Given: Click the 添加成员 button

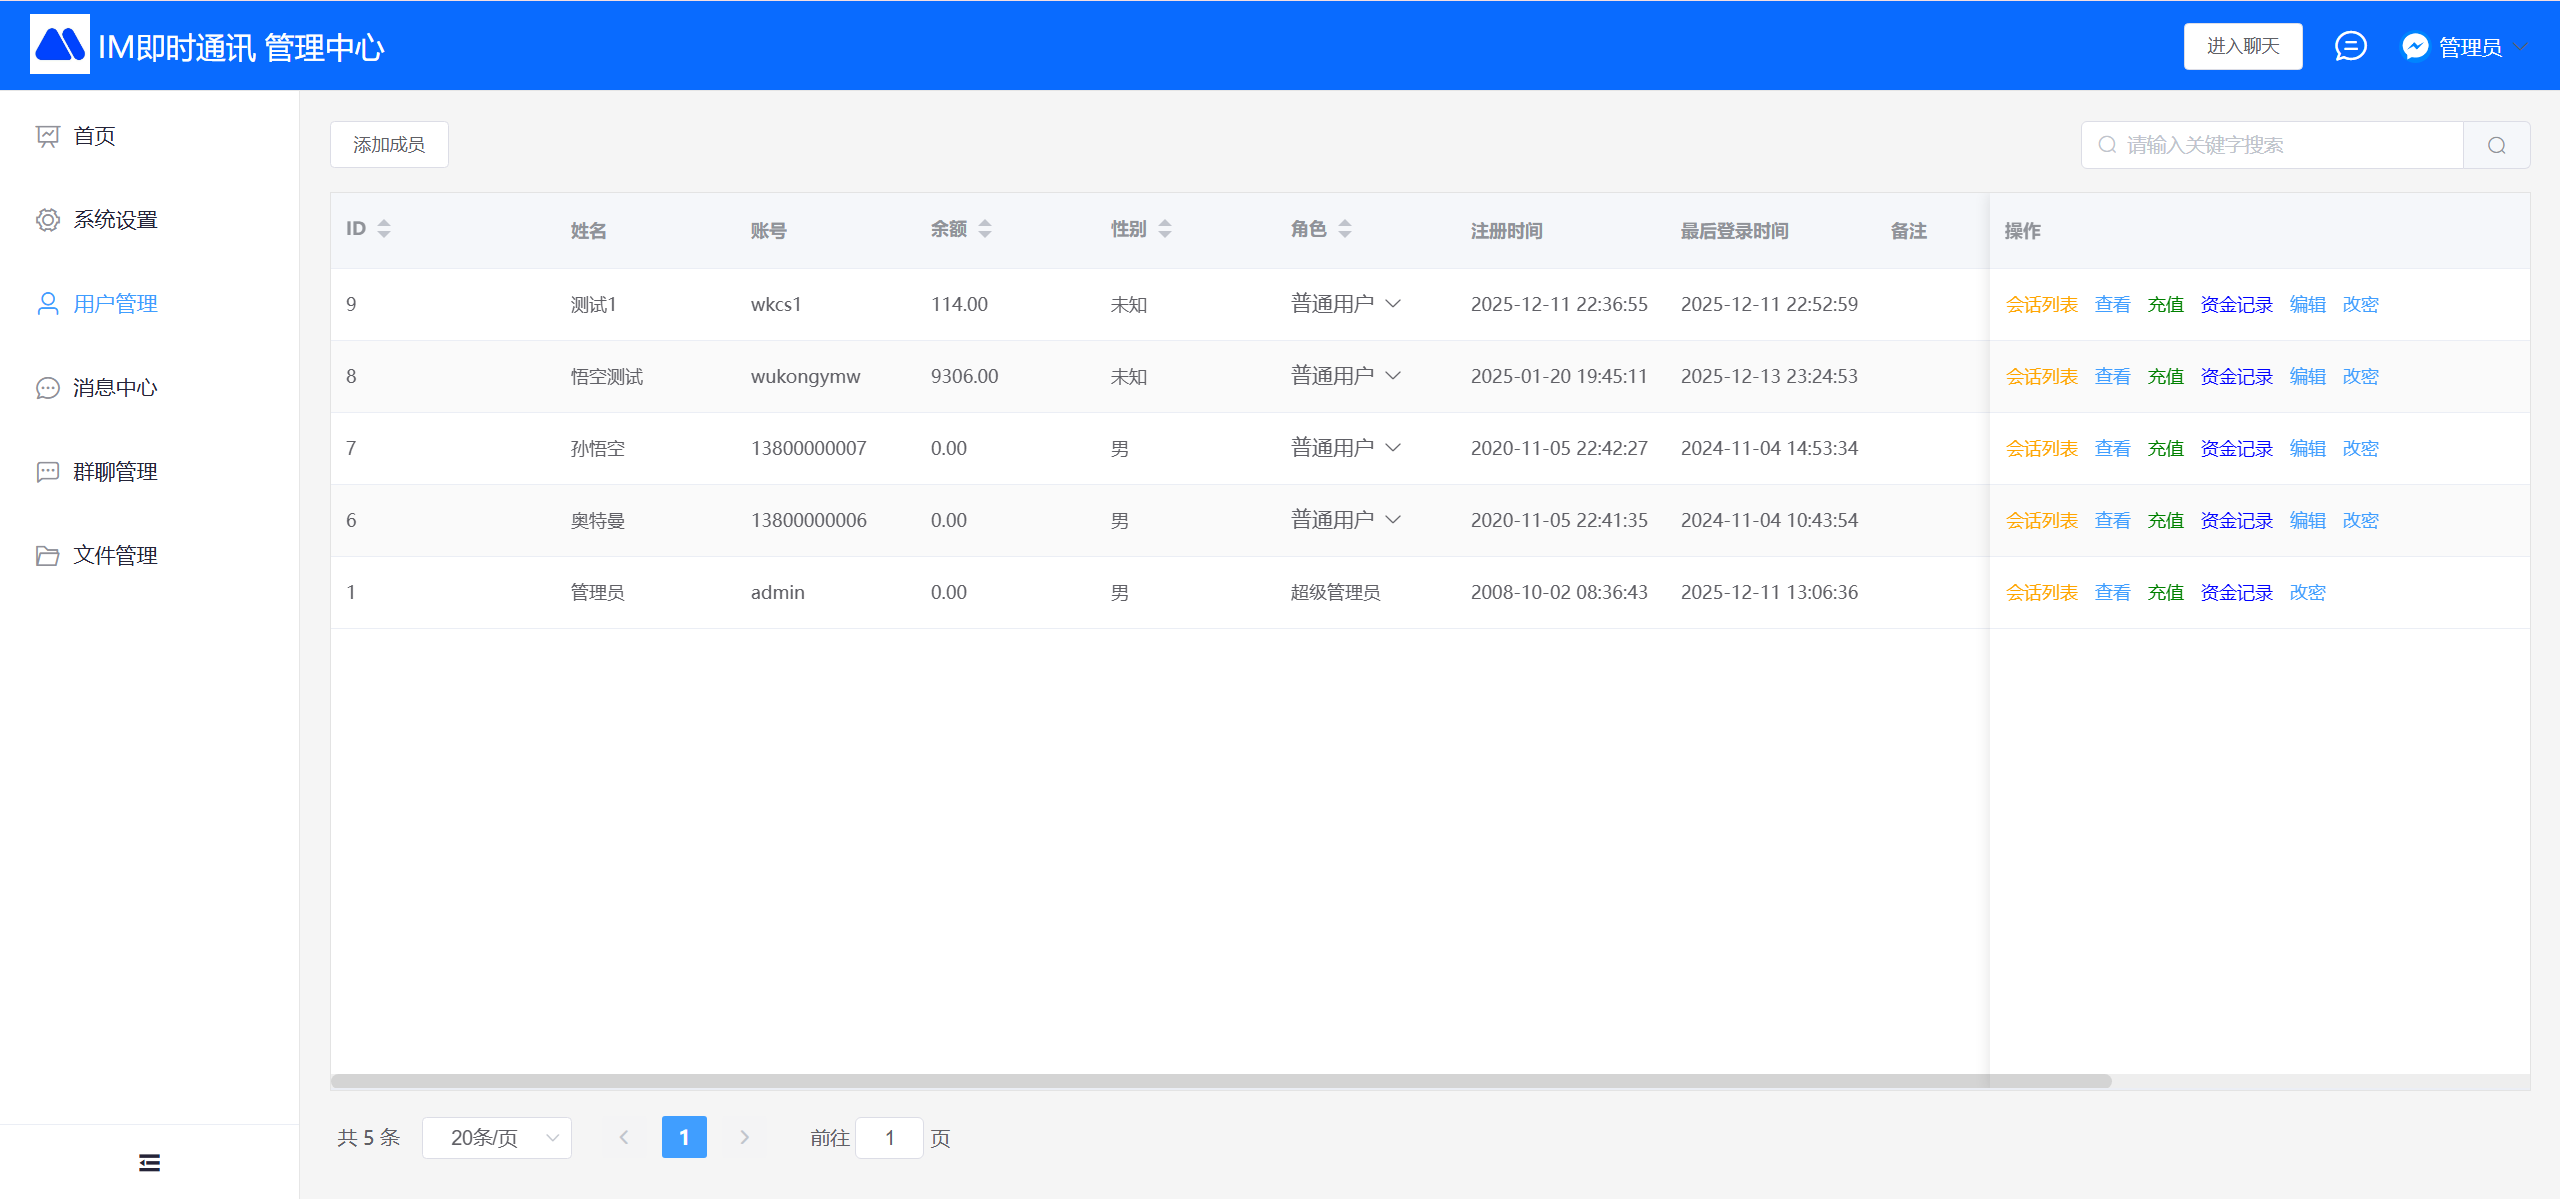Looking at the screenshot, I should [389, 145].
